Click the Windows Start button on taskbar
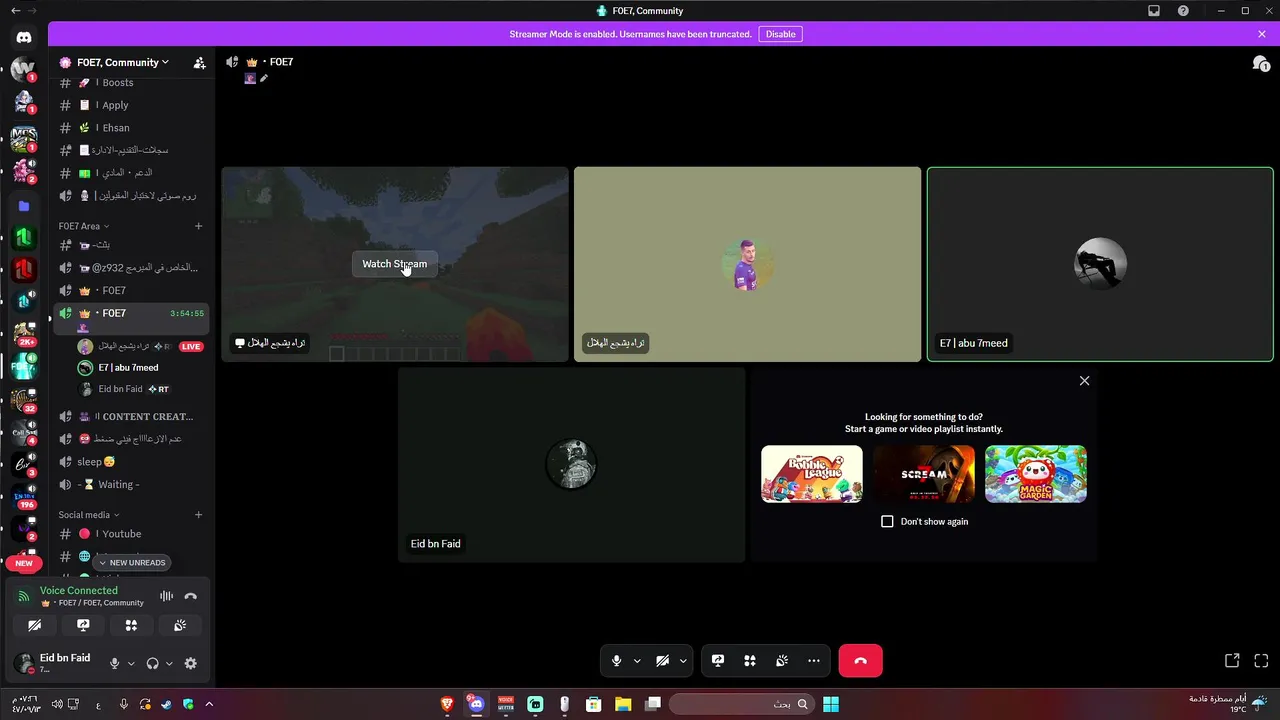1280x720 pixels. pyautogui.click(x=831, y=704)
